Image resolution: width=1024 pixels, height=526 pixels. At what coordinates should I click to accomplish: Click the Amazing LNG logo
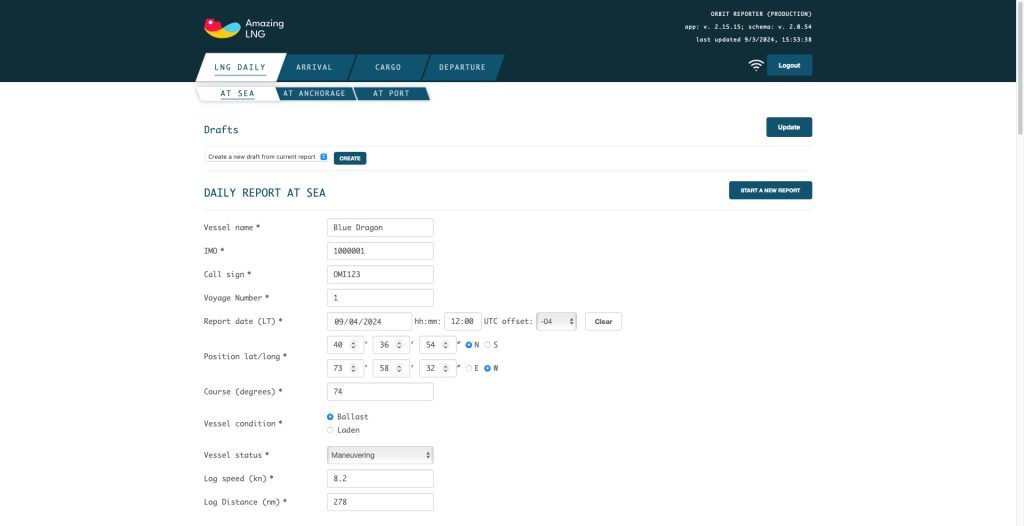[244, 28]
